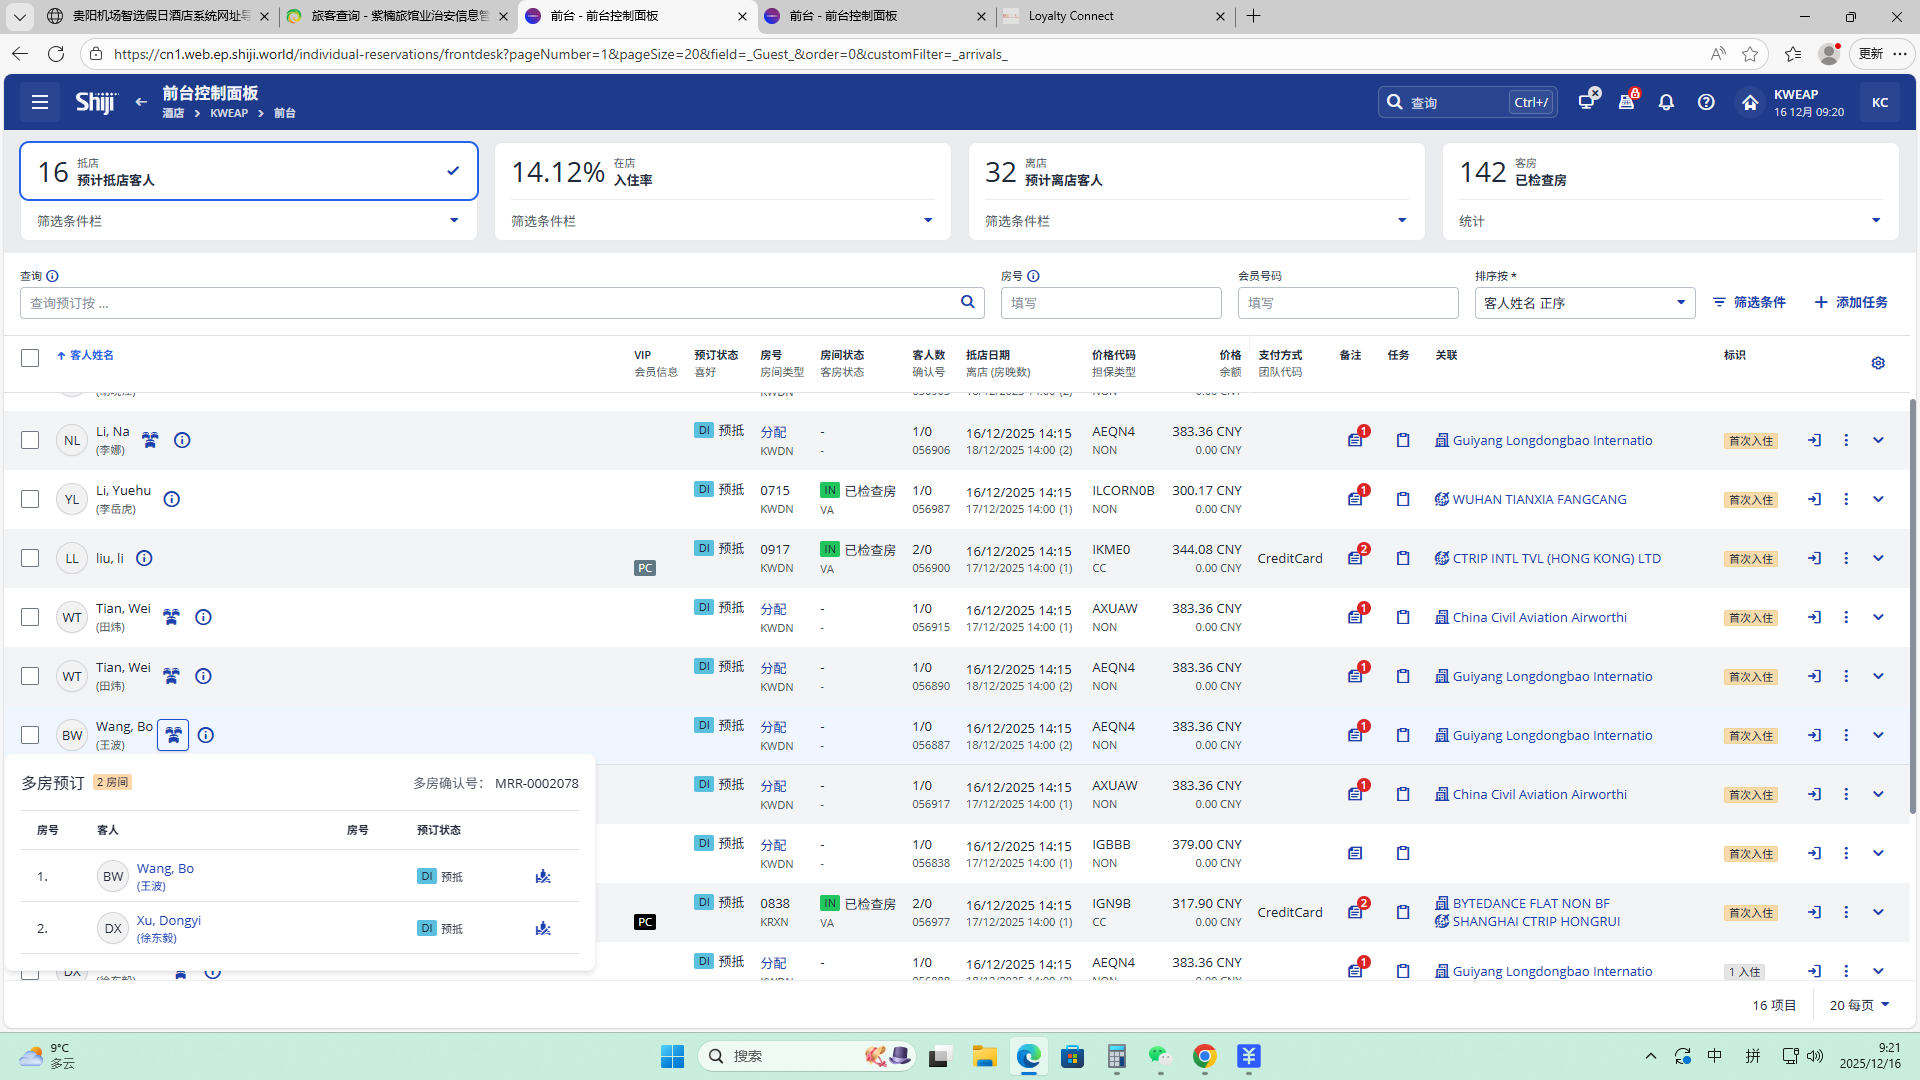Screen dimensions: 1920x1080
Task: Click the home property icon beside KWEAP
Action: 1749,102
